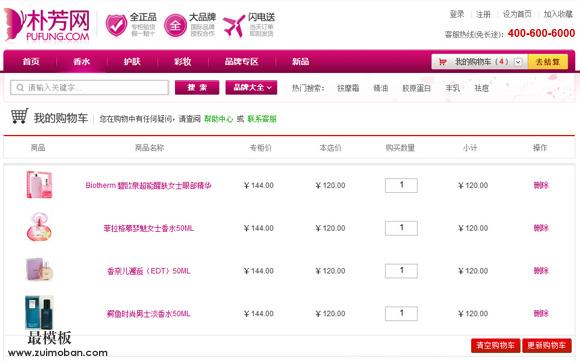Open the 鳄鱼时尚男士淡香水50ML link

pyautogui.click(x=148, y=314)
